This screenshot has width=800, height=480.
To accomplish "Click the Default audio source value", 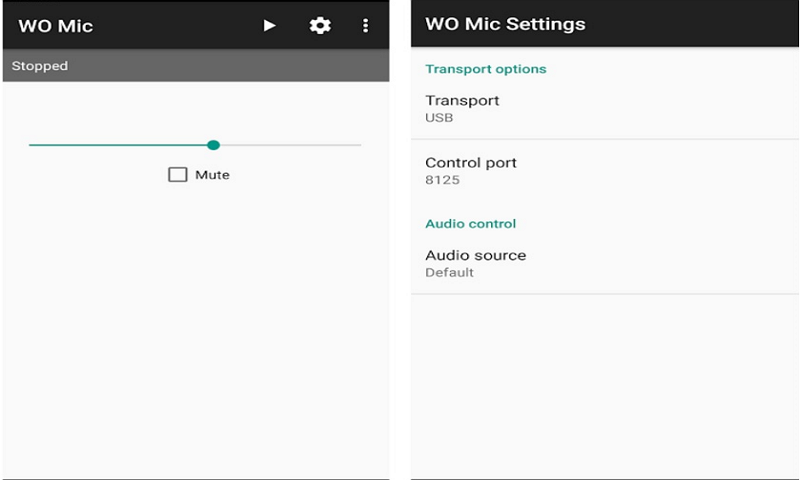I will [x=449, y=272].
